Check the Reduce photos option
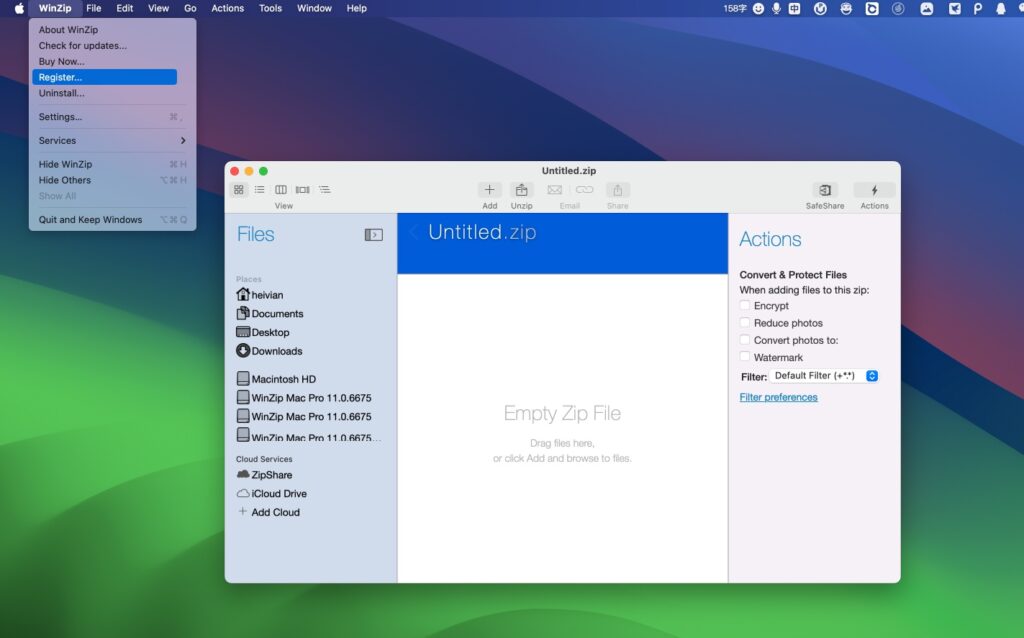 [x=745, y=323]
